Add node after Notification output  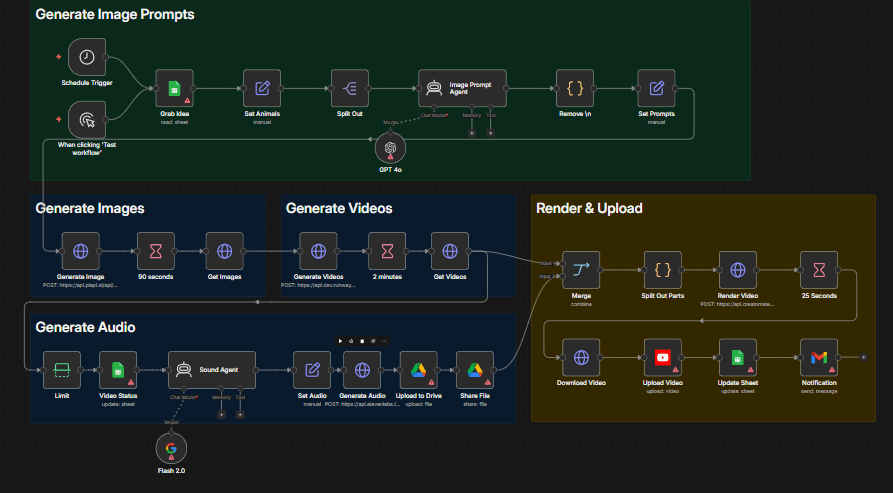(x=863, y=358)
